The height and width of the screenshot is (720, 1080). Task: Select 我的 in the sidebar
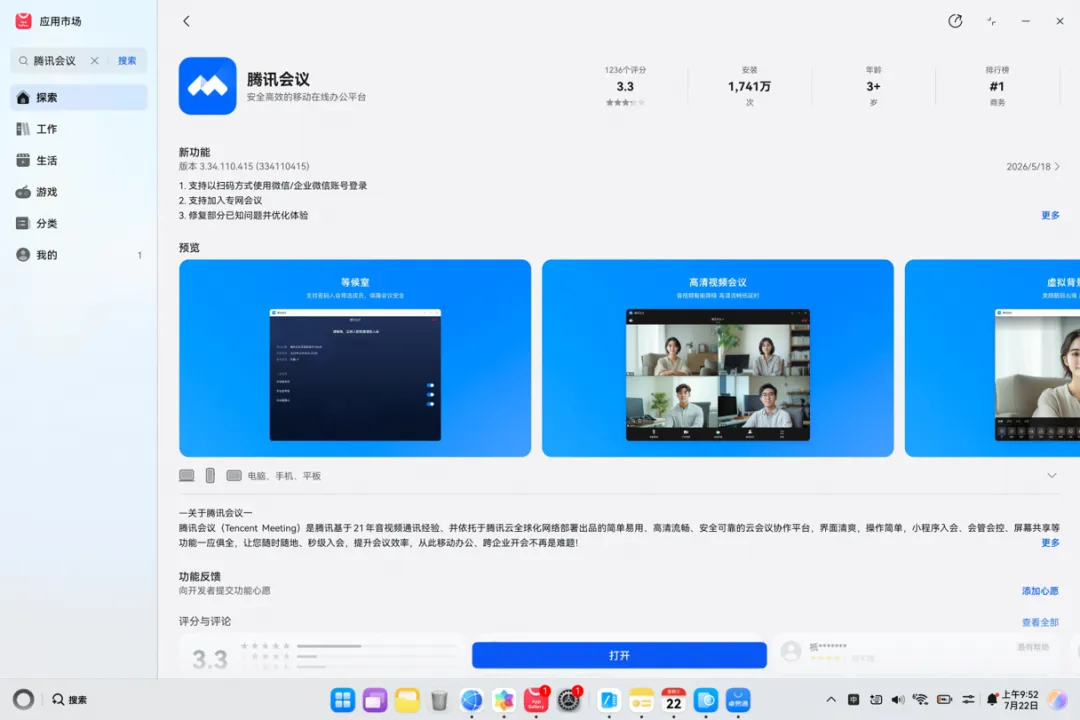(x=79, y=255)
